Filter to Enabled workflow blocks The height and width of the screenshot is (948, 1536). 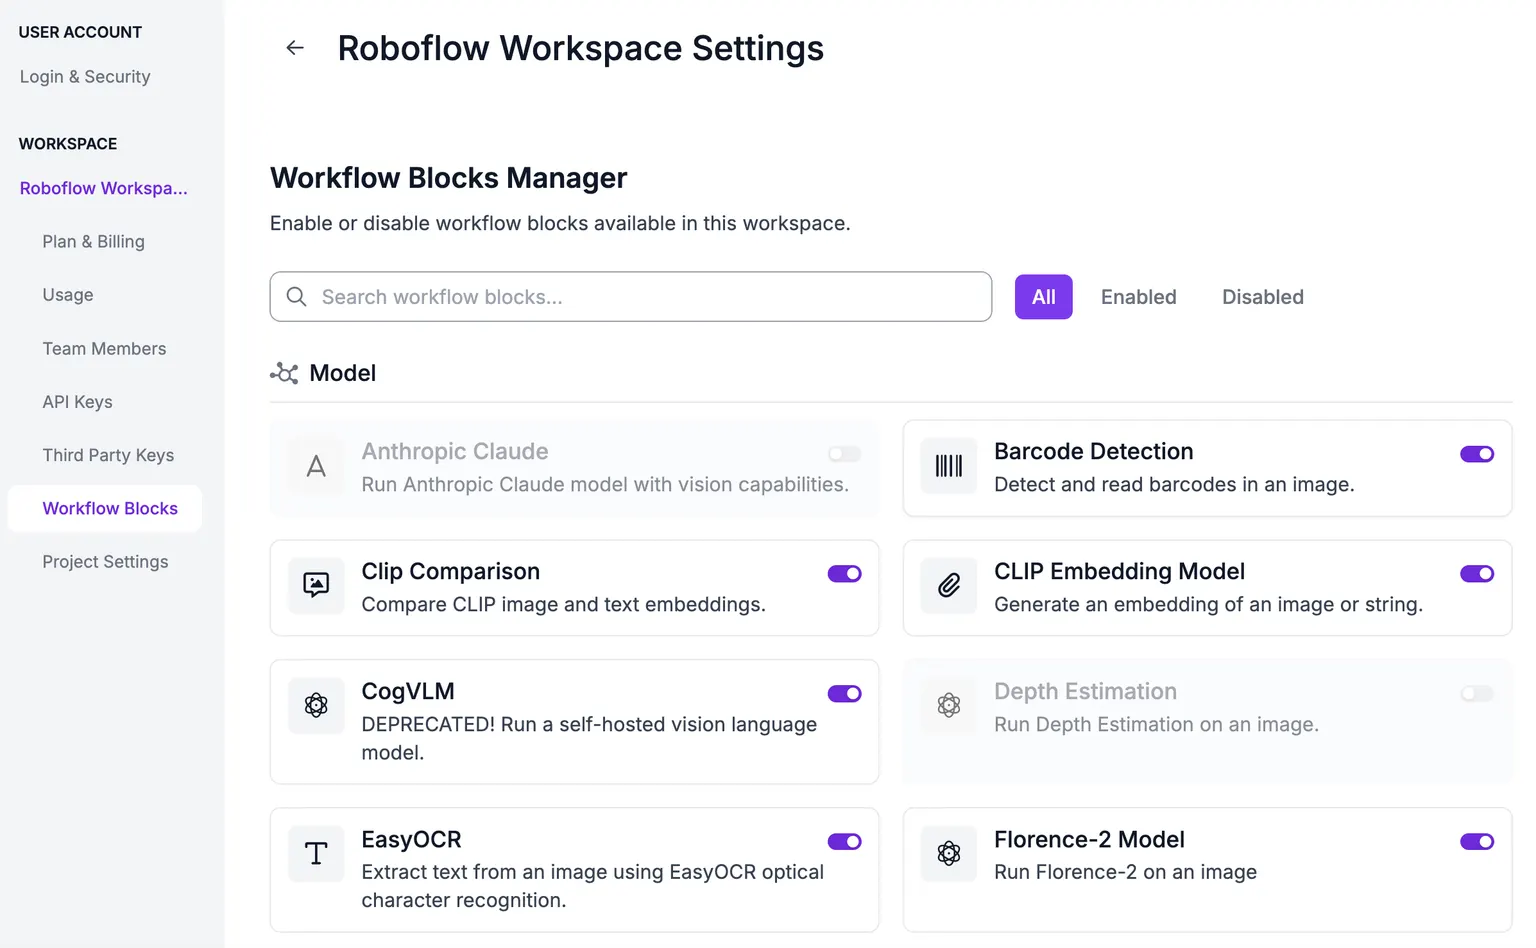coord(1139,297)
